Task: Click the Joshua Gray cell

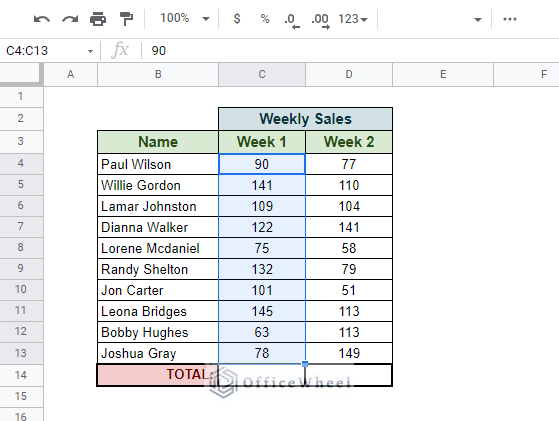Action: point(158,354)
